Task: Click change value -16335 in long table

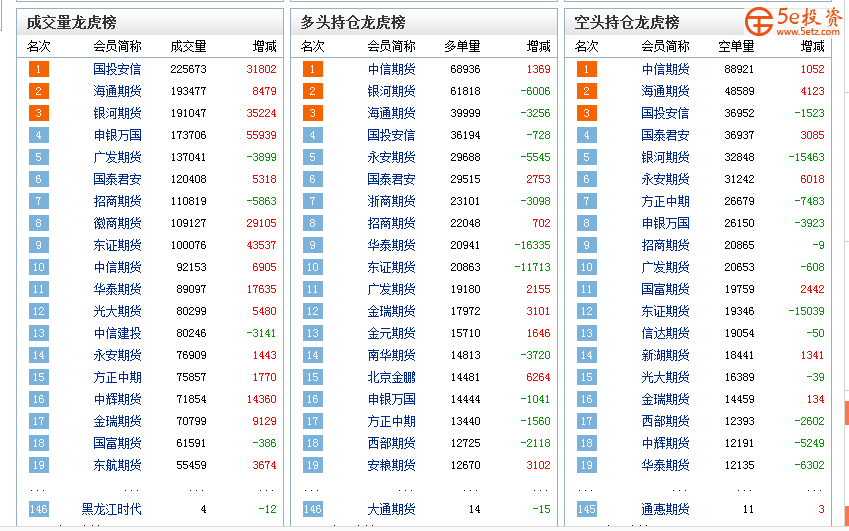Action: (x=532, y=245)
